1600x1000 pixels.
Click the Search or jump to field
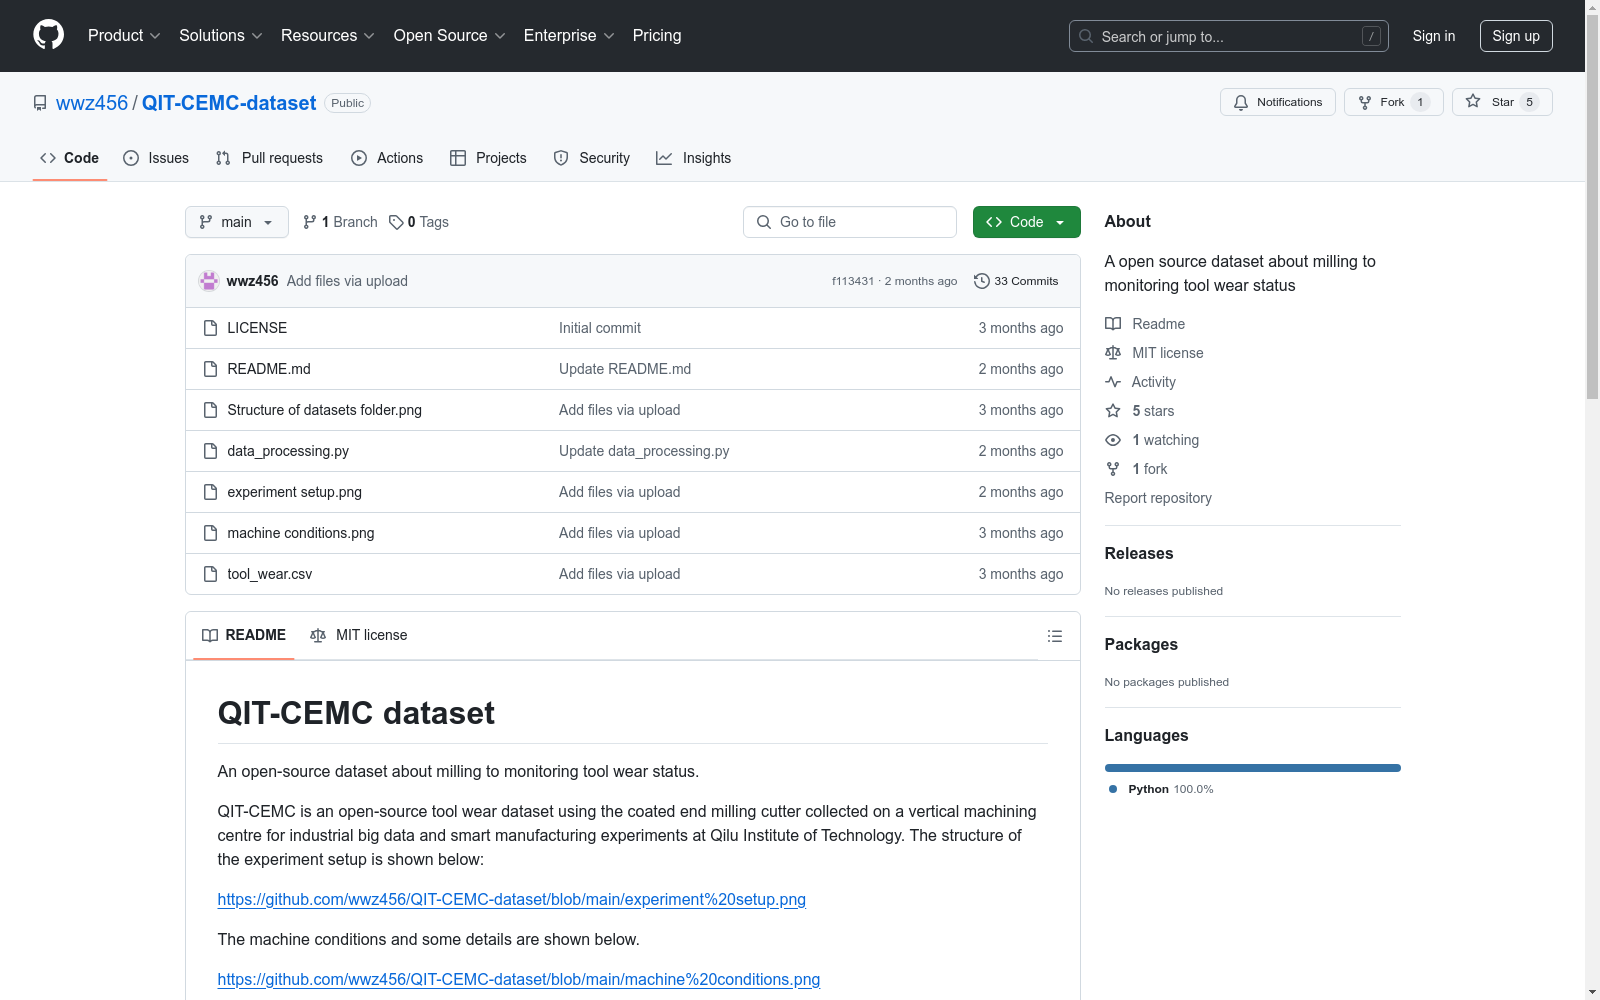(x=1229, y=36)
